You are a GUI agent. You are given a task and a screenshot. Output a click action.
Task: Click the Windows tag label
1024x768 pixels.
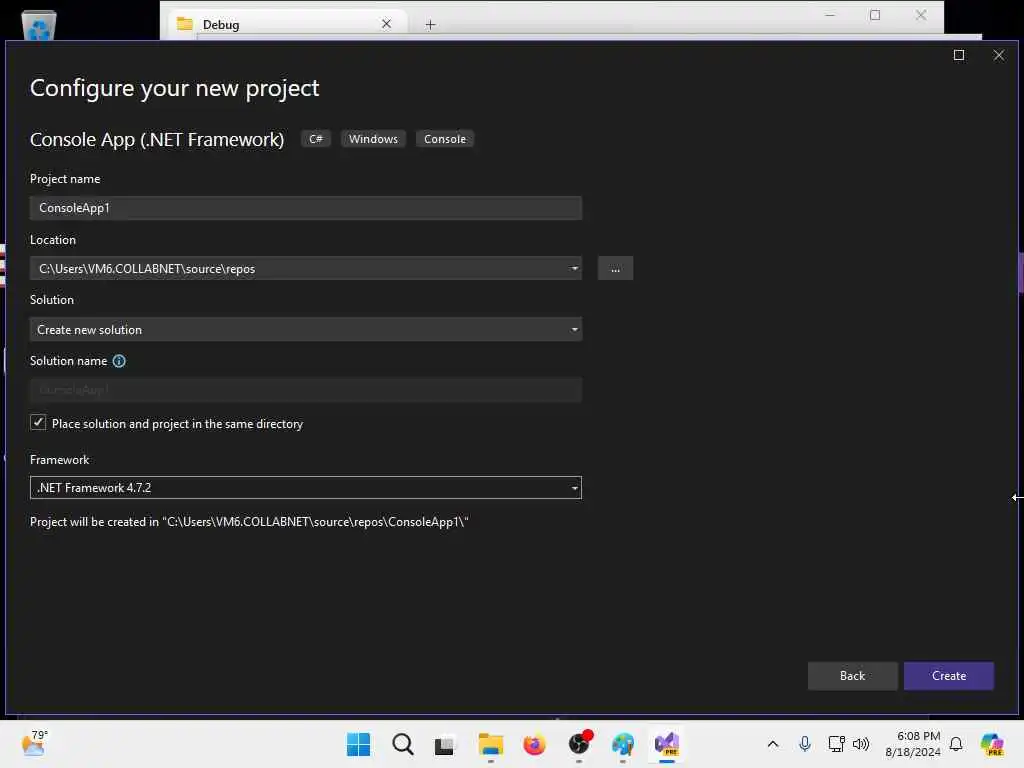click(x=373, y=138)
